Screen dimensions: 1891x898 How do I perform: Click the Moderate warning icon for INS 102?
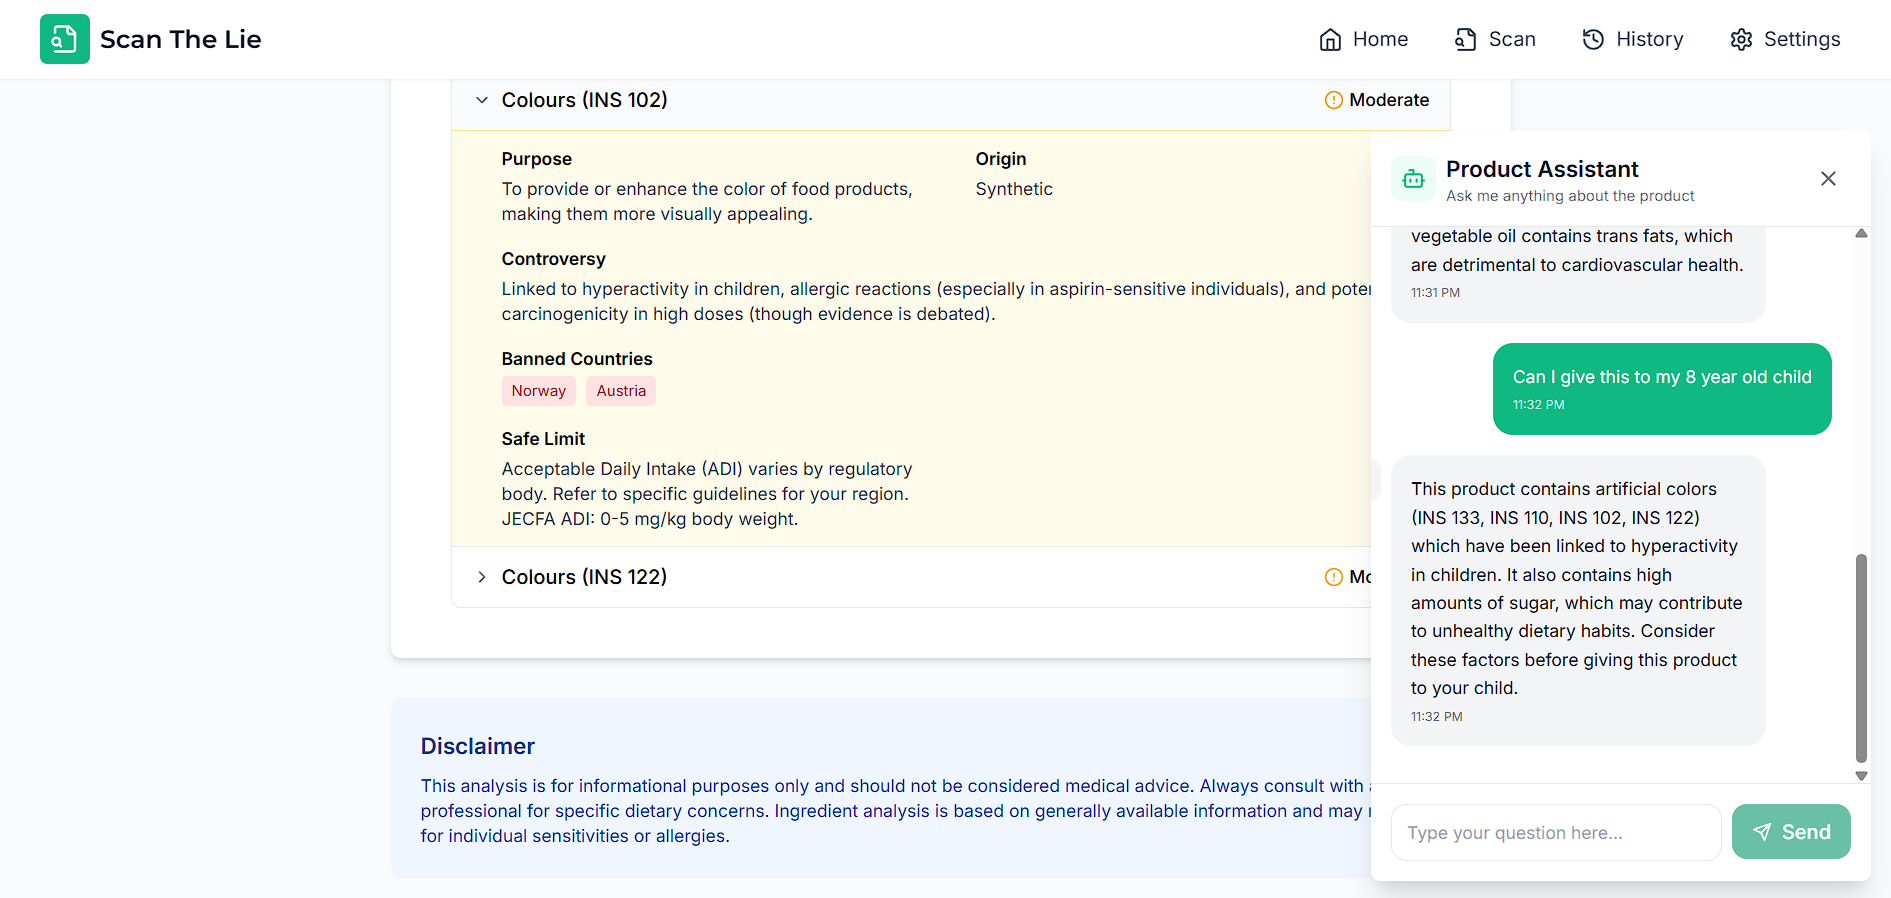[1333, 100]
